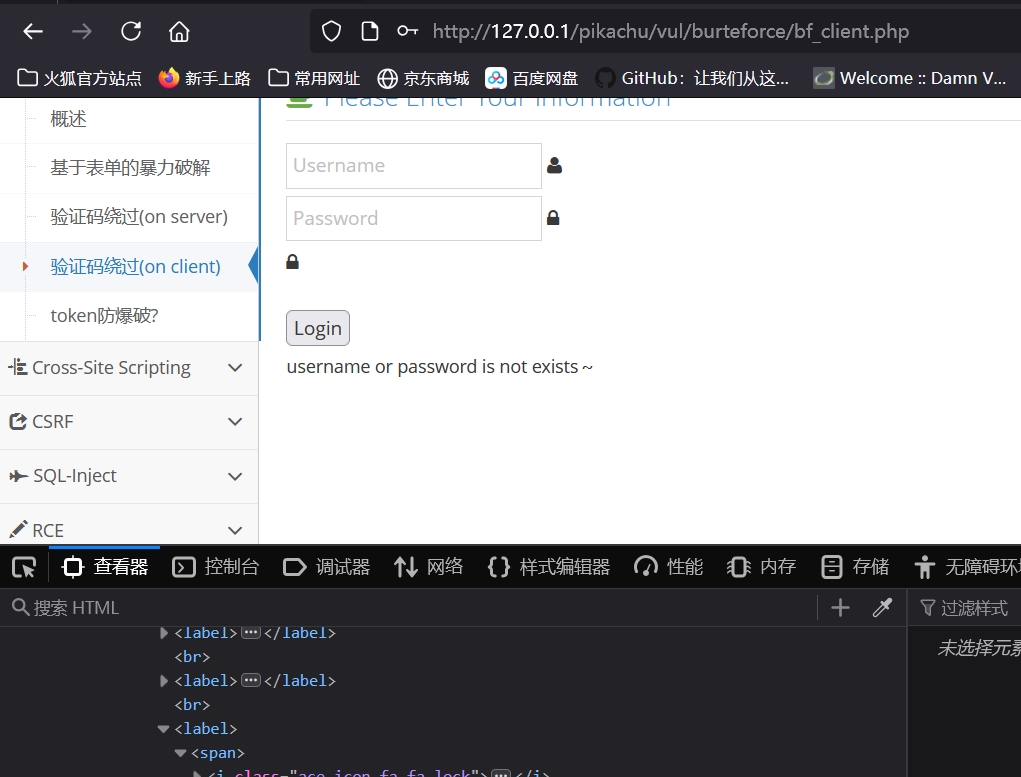Click the ellipsis badge in first label node

(251, 633)
